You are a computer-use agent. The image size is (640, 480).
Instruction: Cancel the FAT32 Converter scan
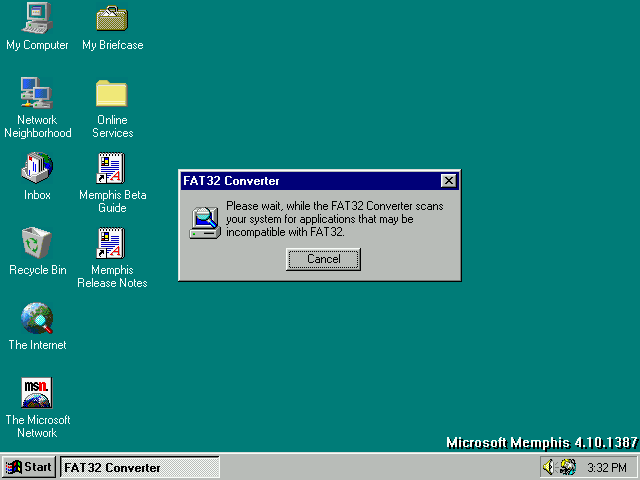point(323,259)
